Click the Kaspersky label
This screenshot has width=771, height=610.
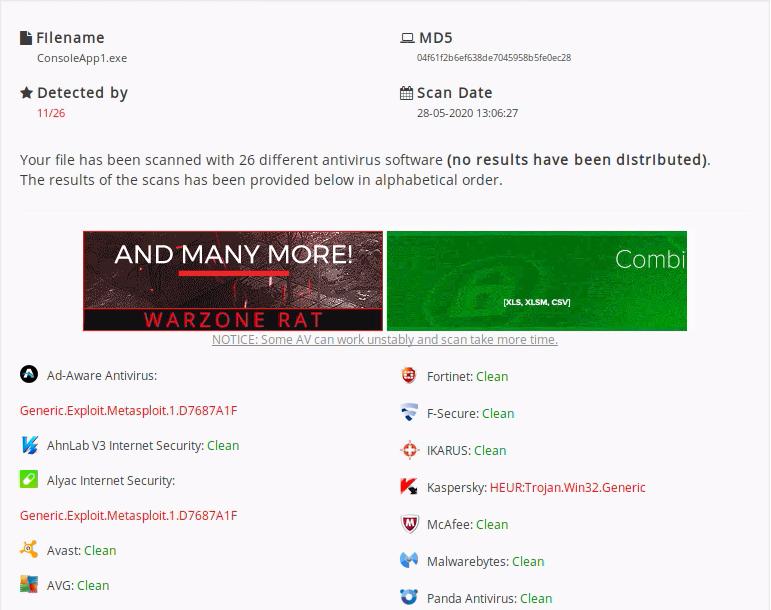point(457,488)
